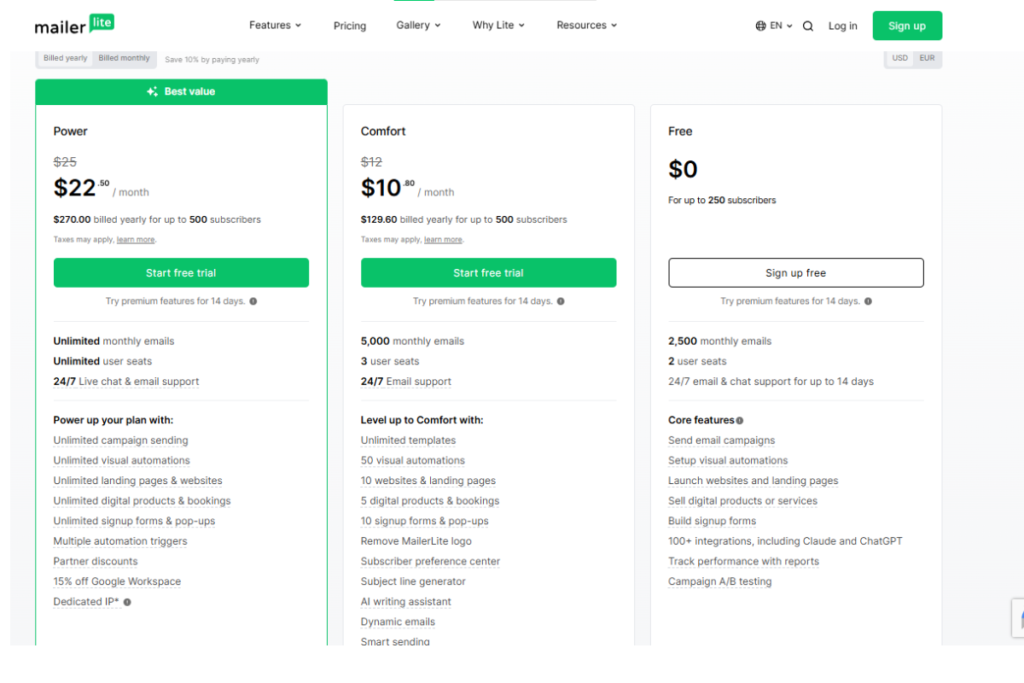
Task: Click info icon beside Power trial note
Action: tap(253, 301)
